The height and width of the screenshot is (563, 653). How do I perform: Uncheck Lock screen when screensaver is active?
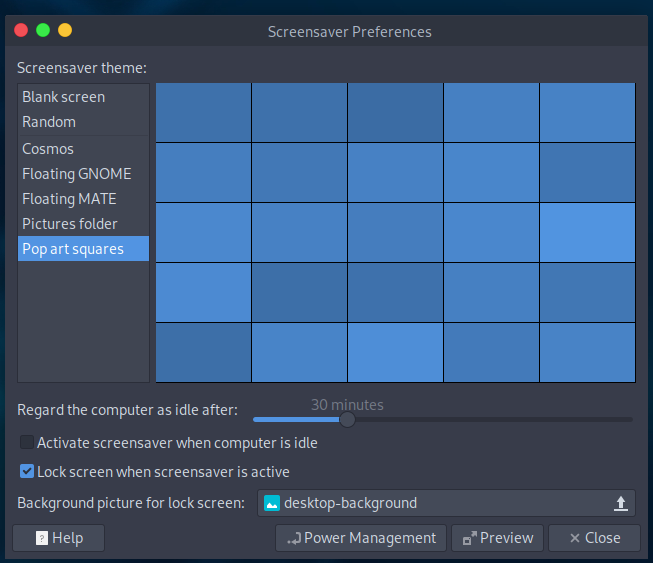coord(27,471)
